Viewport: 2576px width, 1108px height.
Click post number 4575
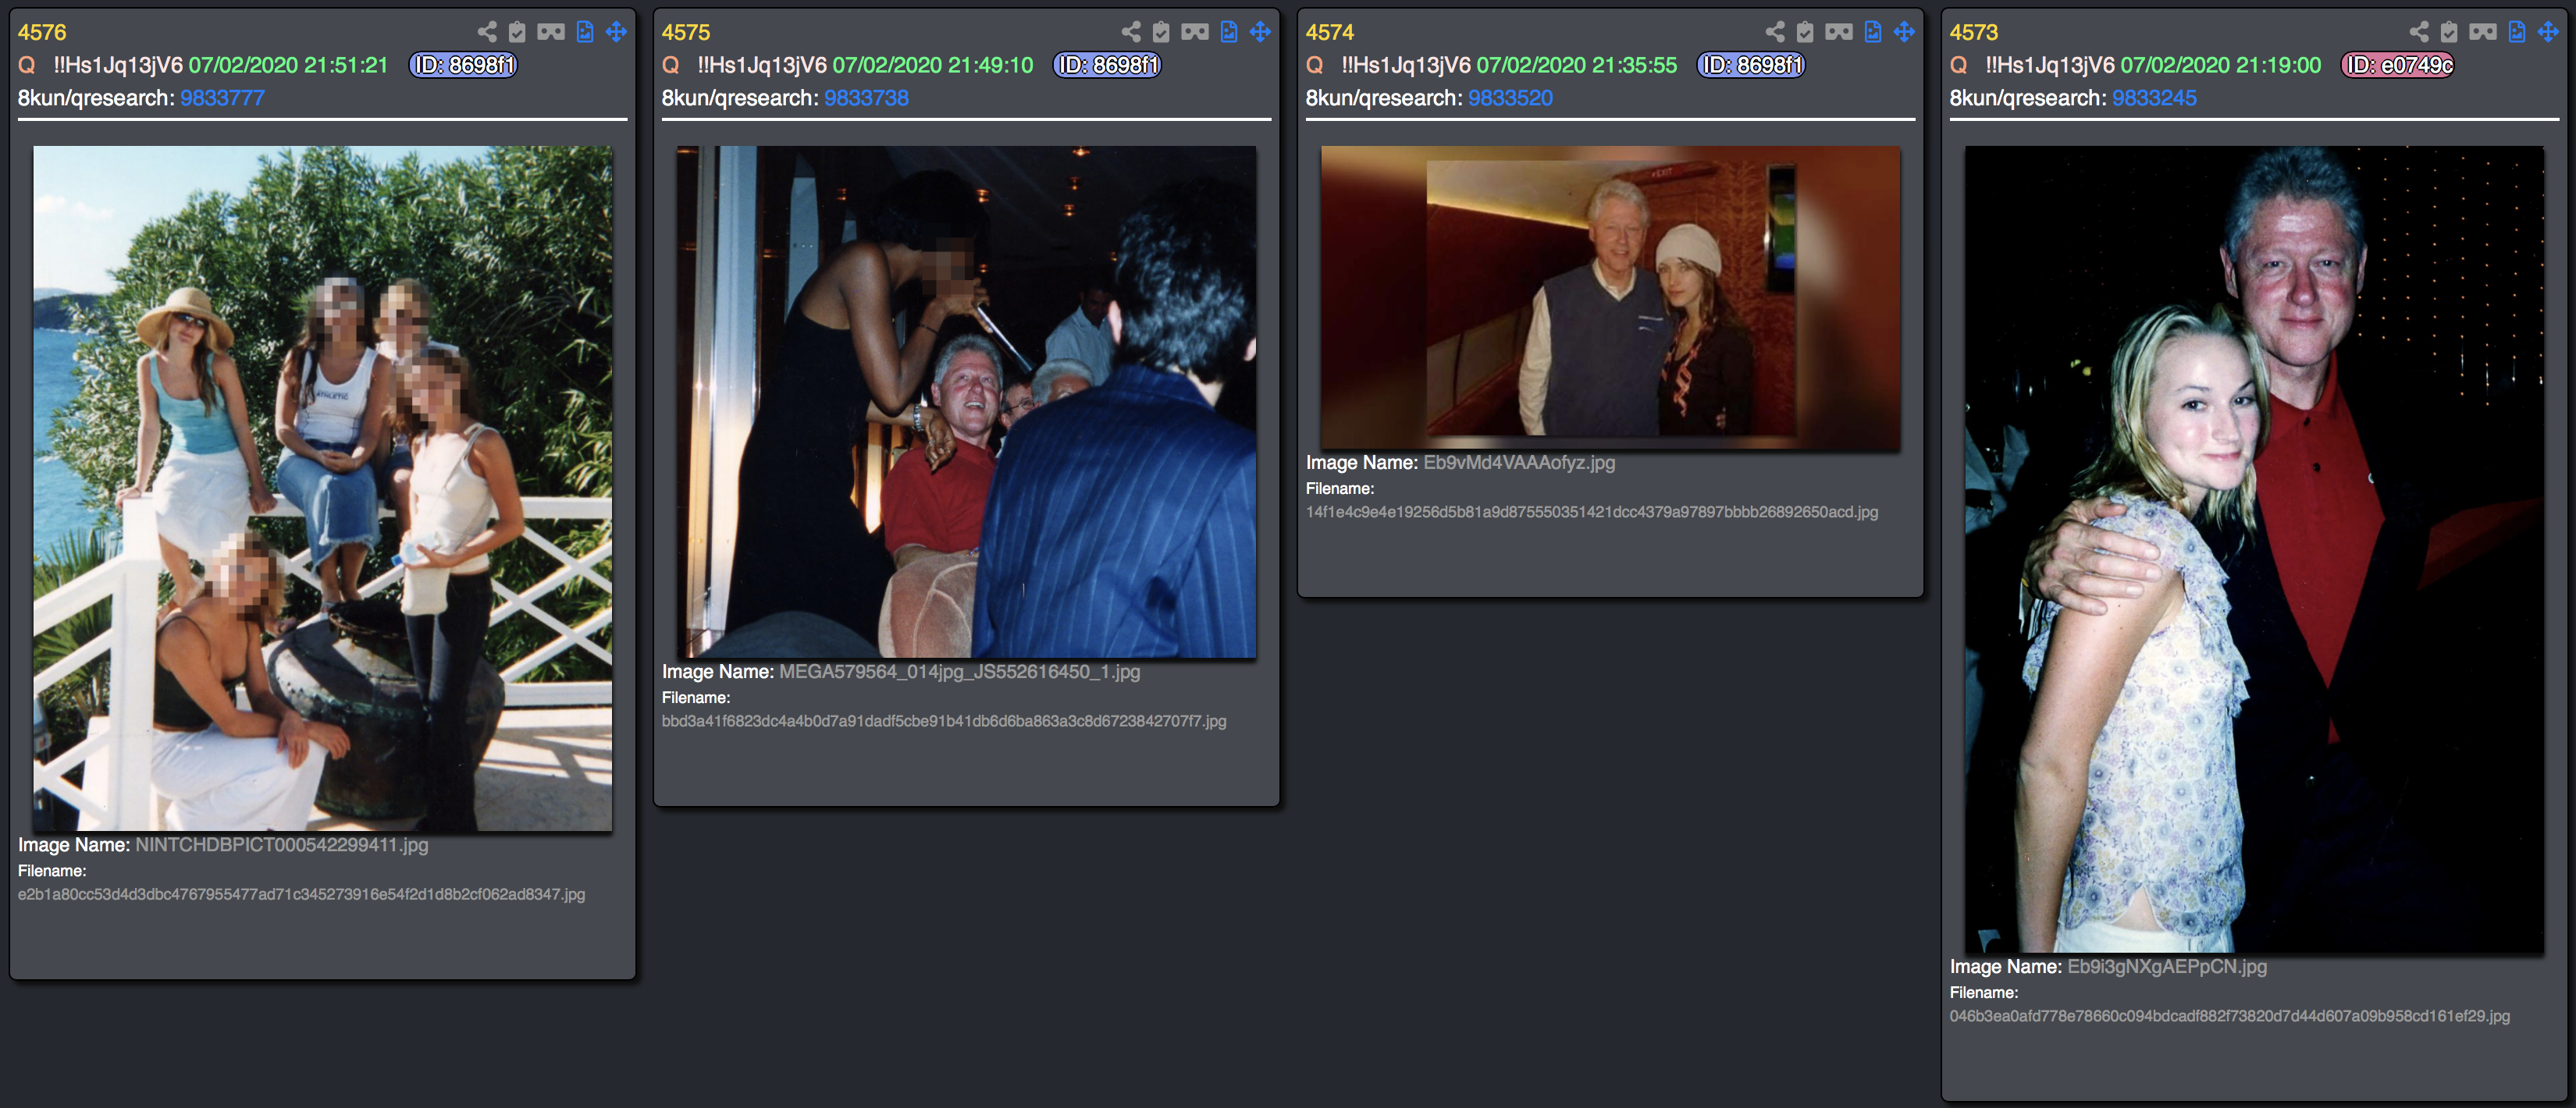[686, 32]
